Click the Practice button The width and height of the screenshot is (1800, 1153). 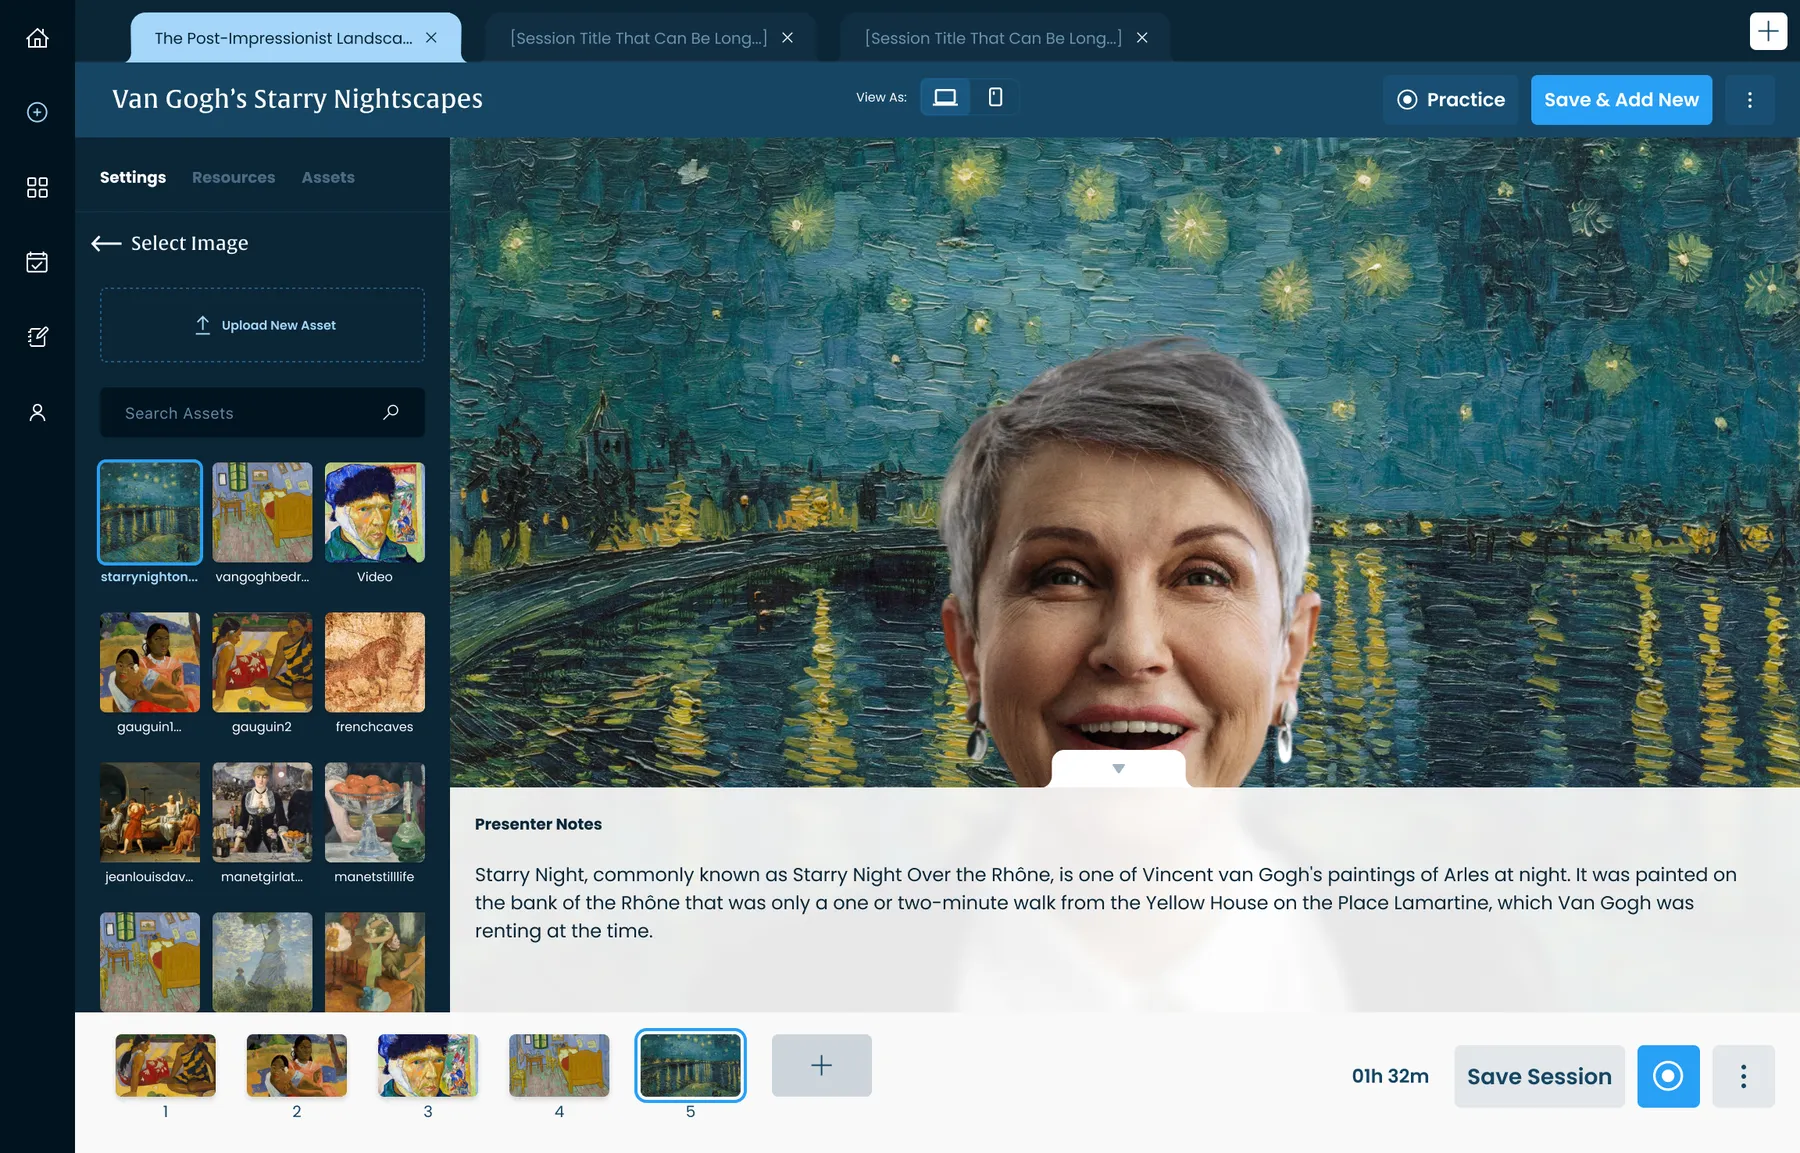coord(1450,100)
